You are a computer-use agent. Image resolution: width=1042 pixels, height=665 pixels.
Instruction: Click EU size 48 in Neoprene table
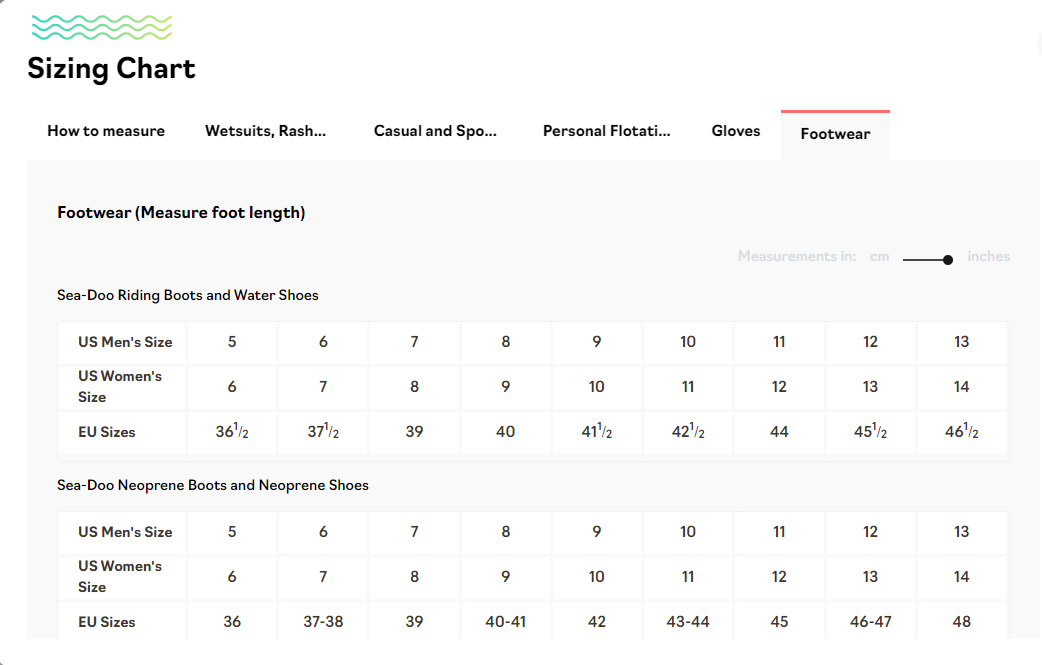[x=961, y=622]
